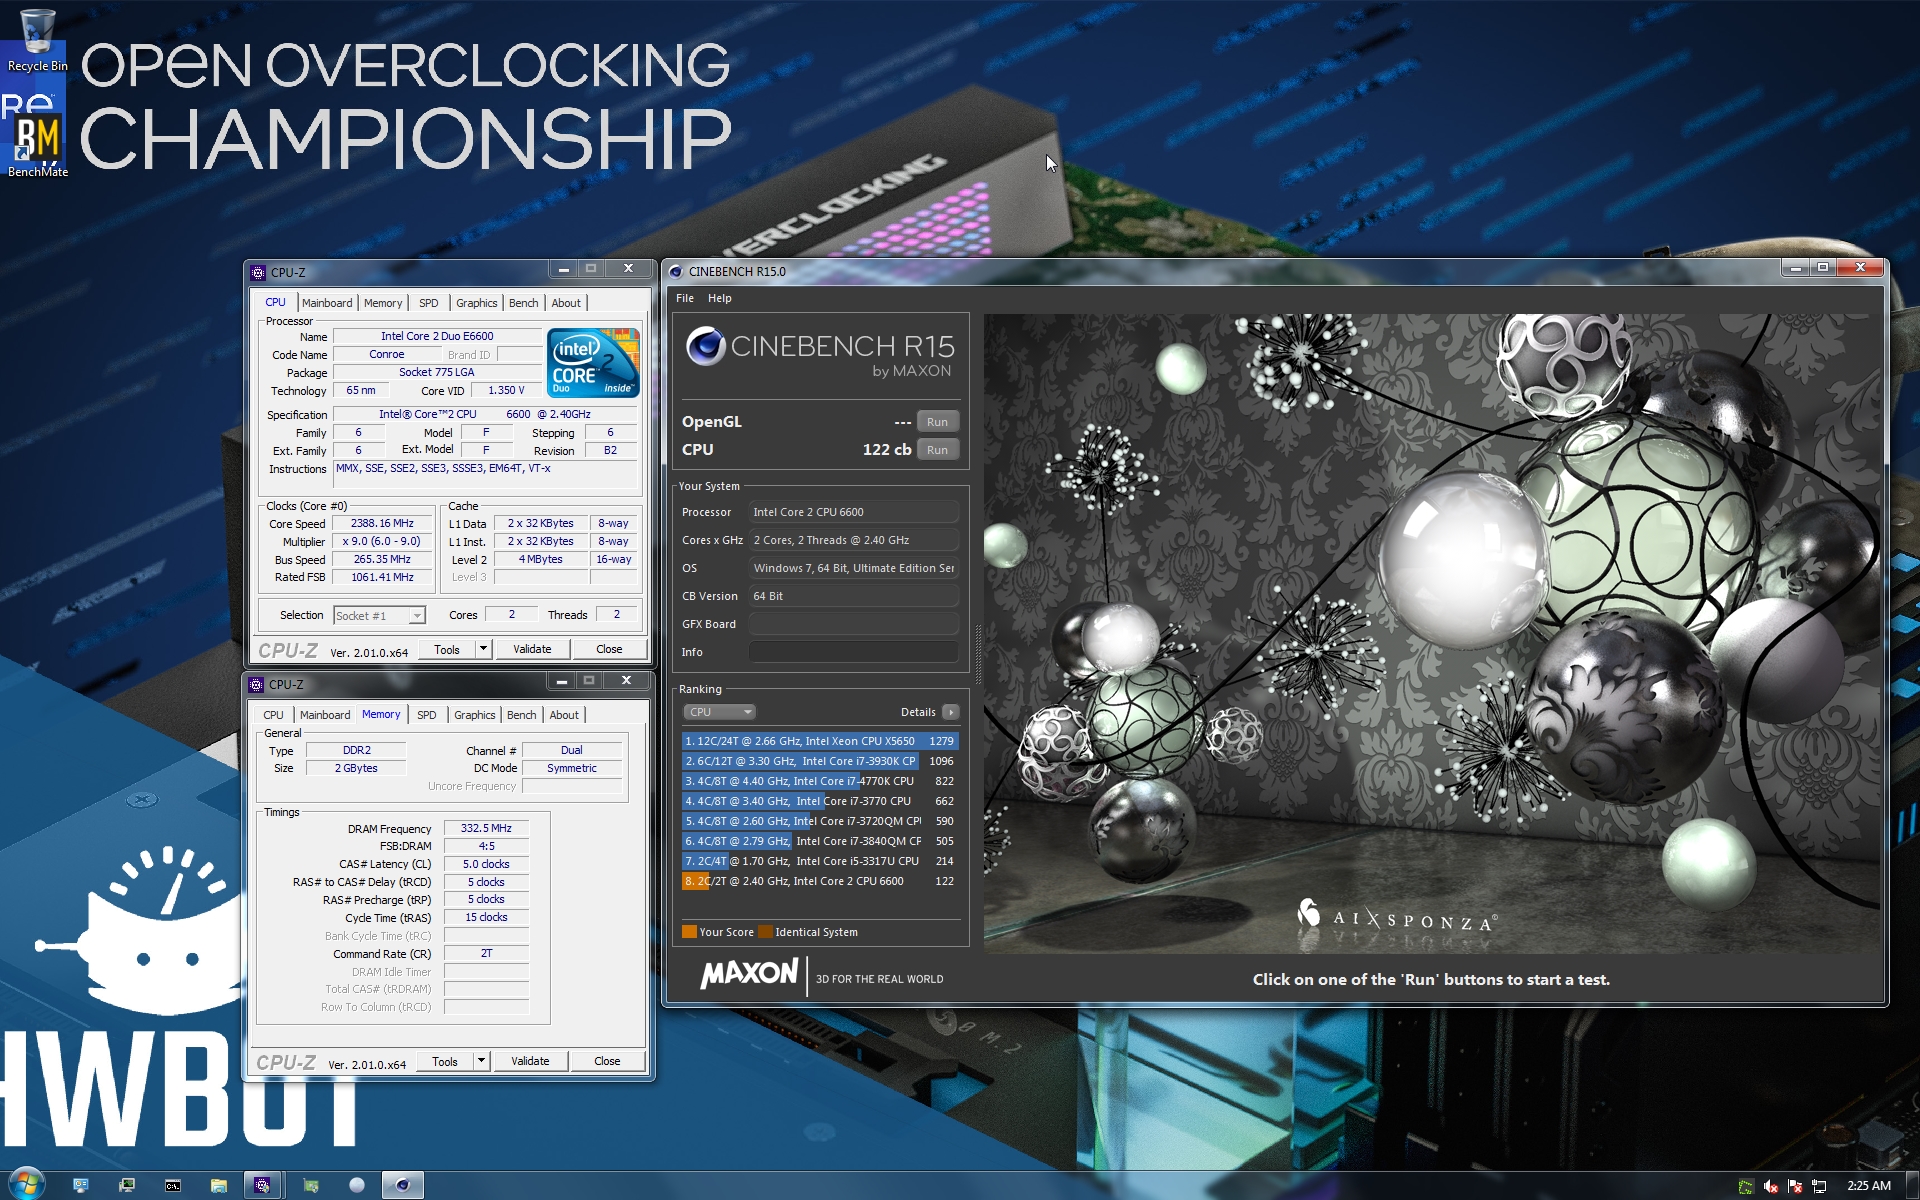Switch to Cinebench taskbar icon
The height and width of the screenshot is (1200, 1920).
coord(403,1185)
